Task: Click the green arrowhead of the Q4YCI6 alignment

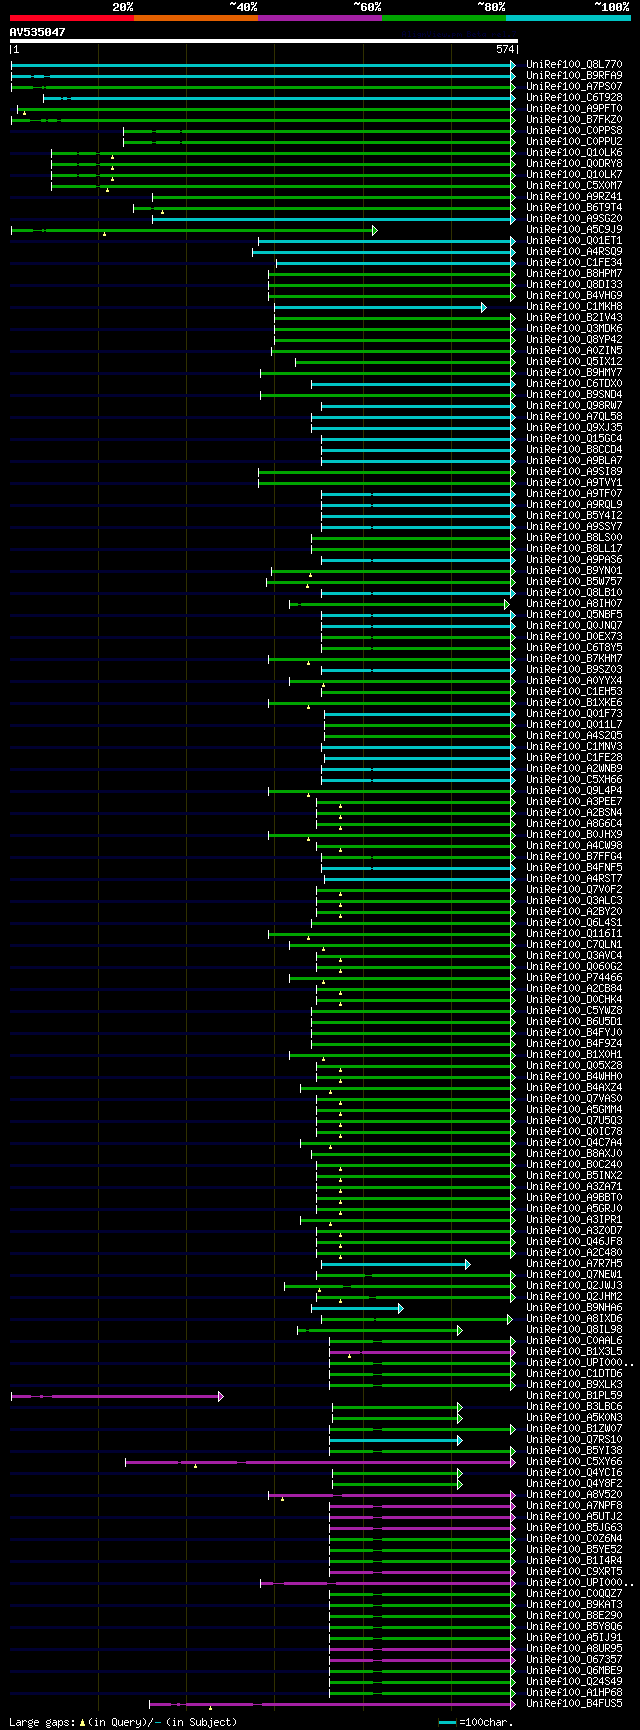Action: pos(460,1473)
